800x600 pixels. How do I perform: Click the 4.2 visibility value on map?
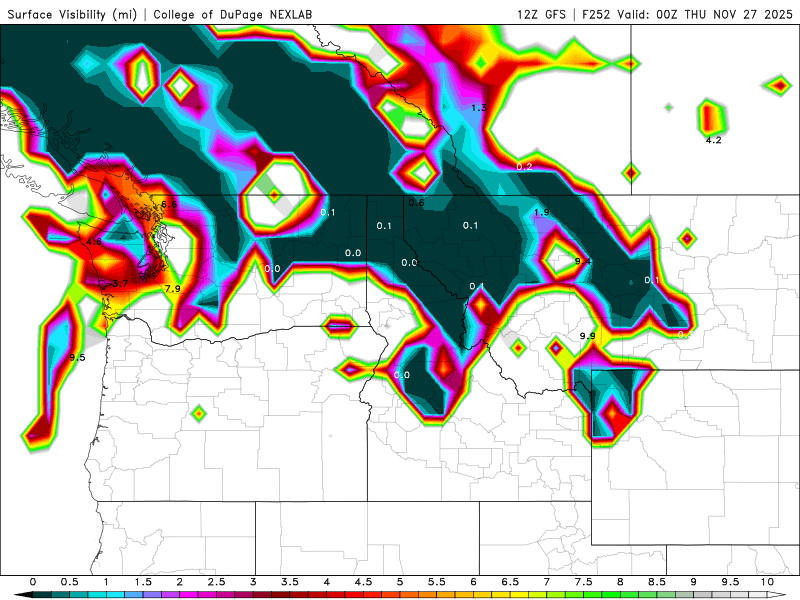click(x=713, y=140)
